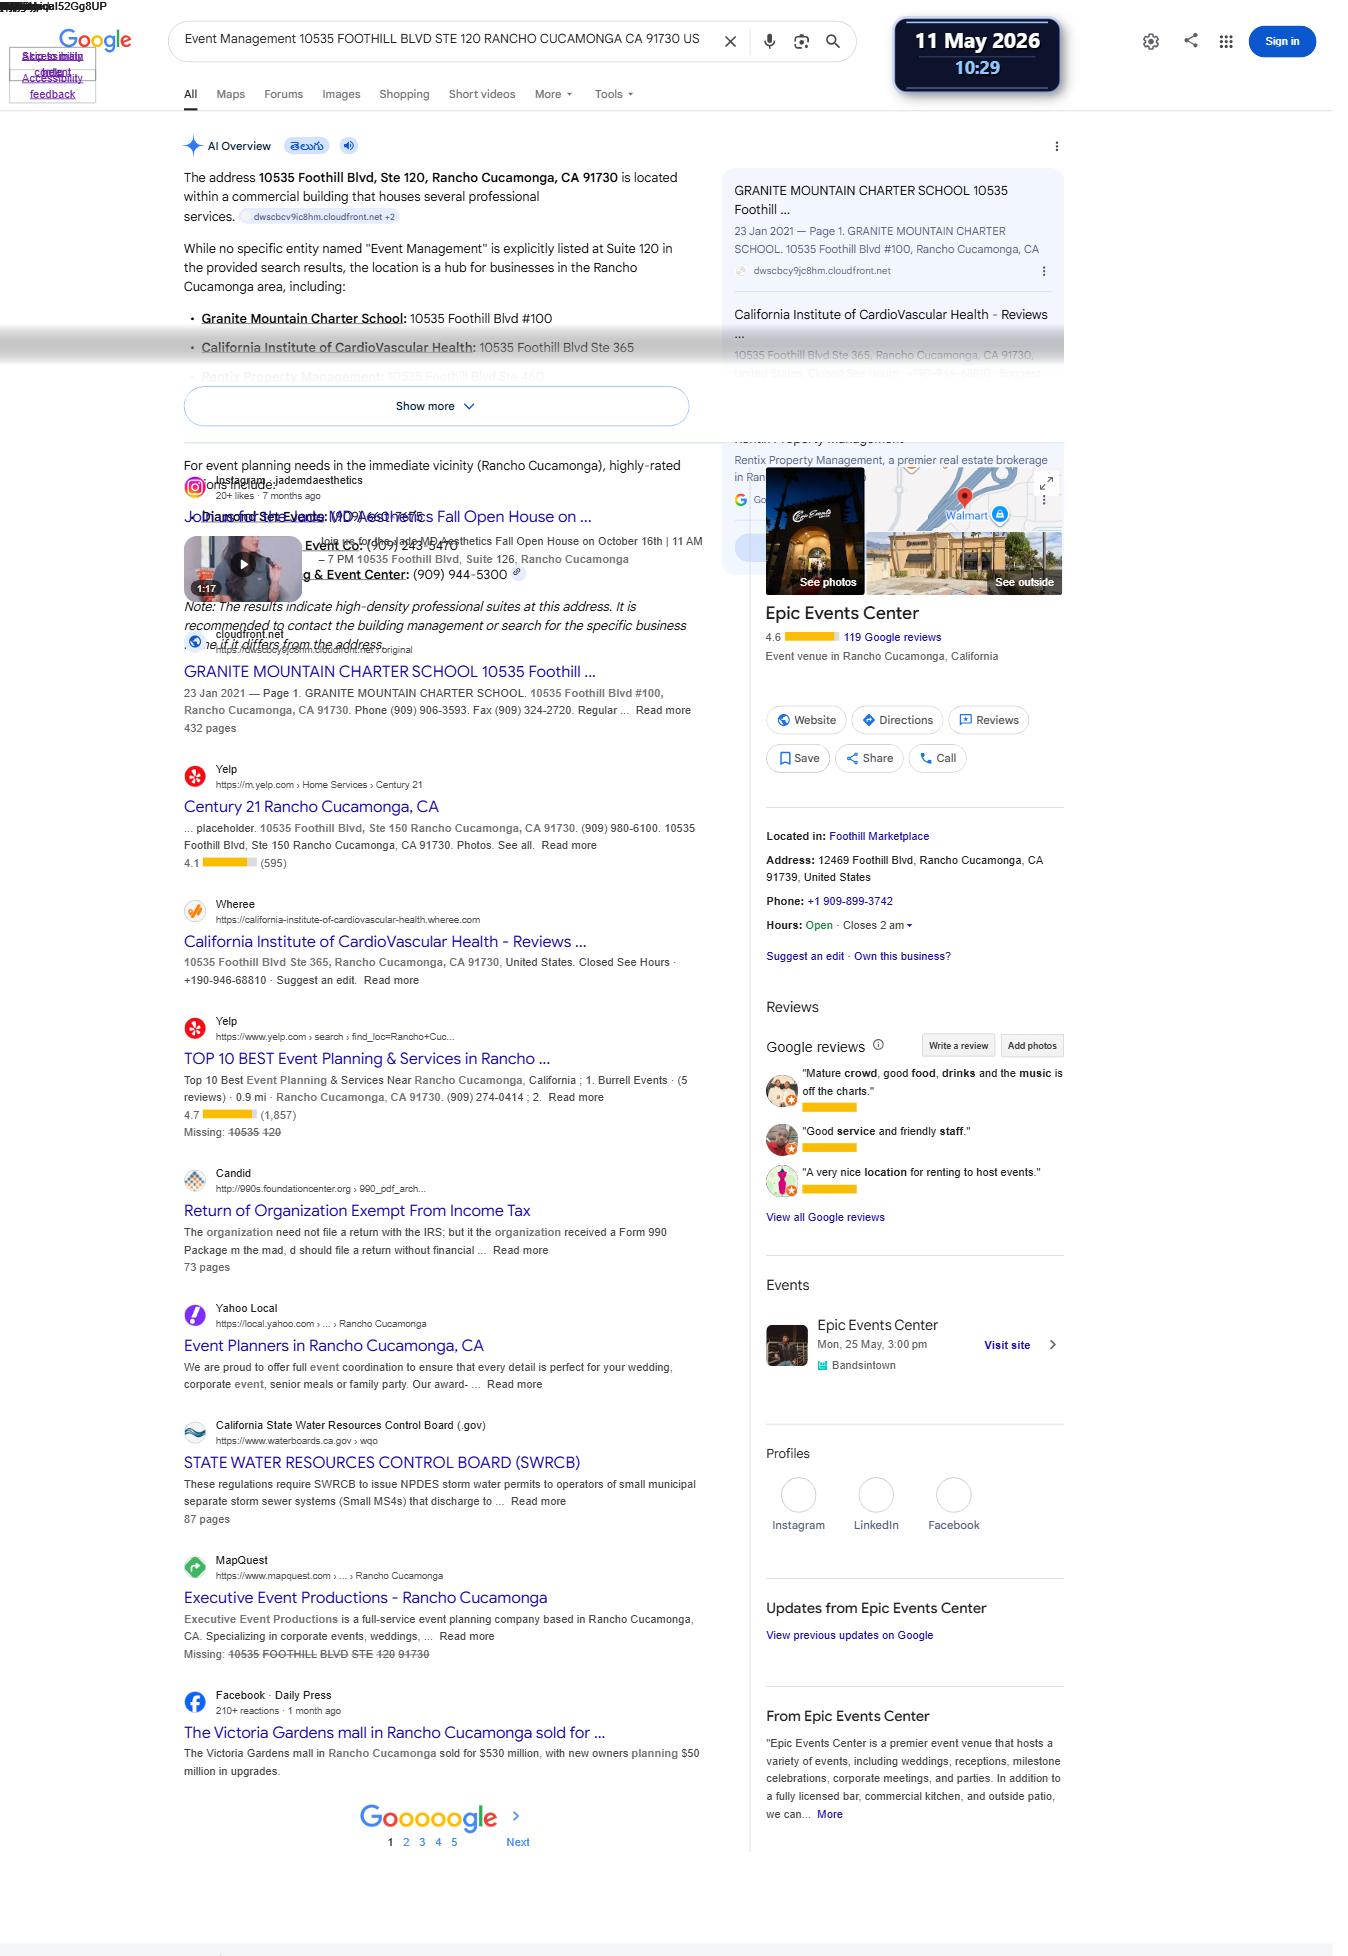Click the Yelp icon for Century 21 result
This screenshot has height=1956, width=1348.
click(x=195, y=776)
